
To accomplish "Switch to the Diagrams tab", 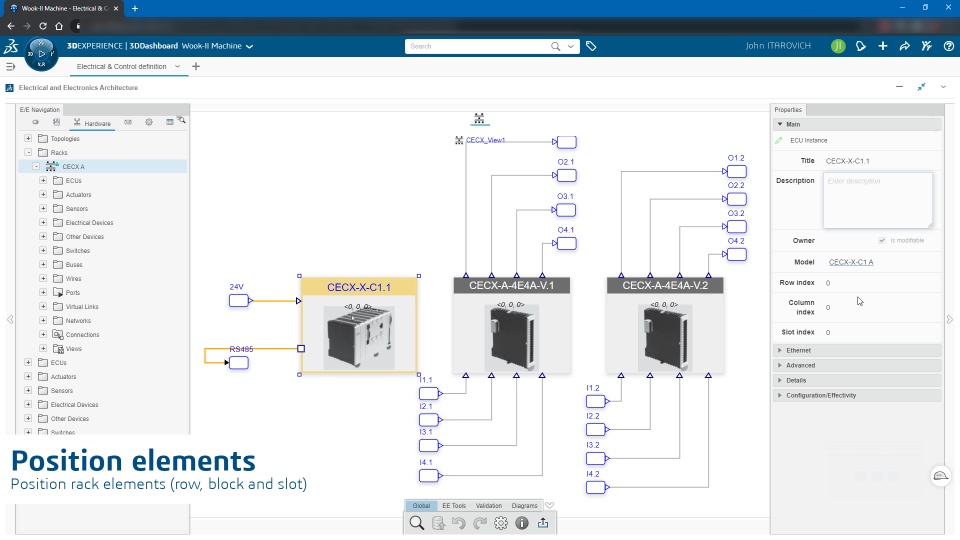I will (524, 506).
